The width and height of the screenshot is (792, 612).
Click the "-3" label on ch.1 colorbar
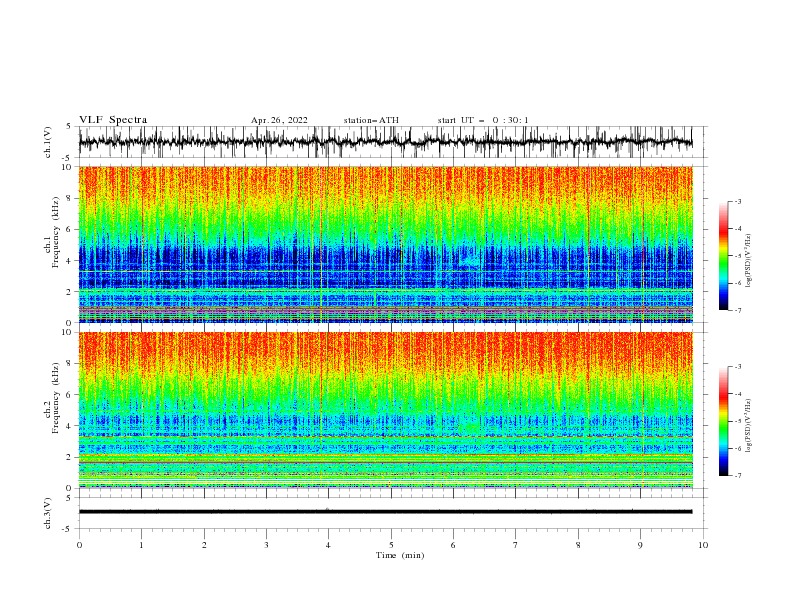[x=738, y=201]
